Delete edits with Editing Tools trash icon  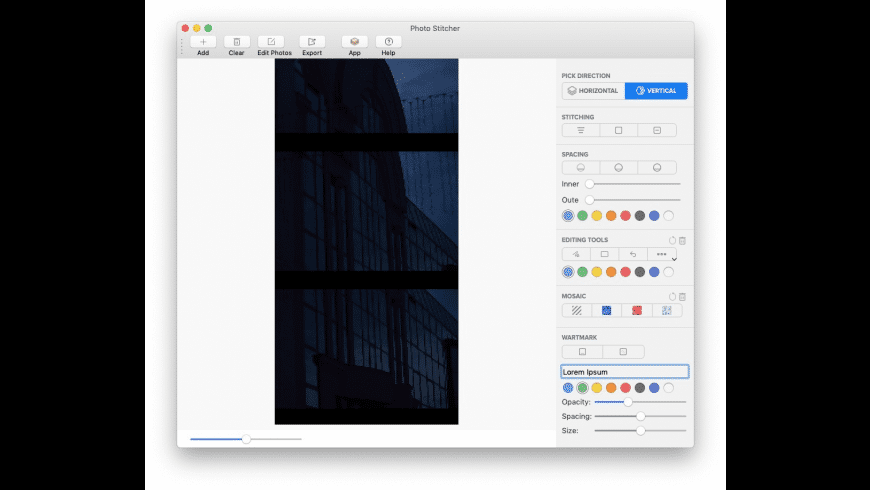click(683, 240)
